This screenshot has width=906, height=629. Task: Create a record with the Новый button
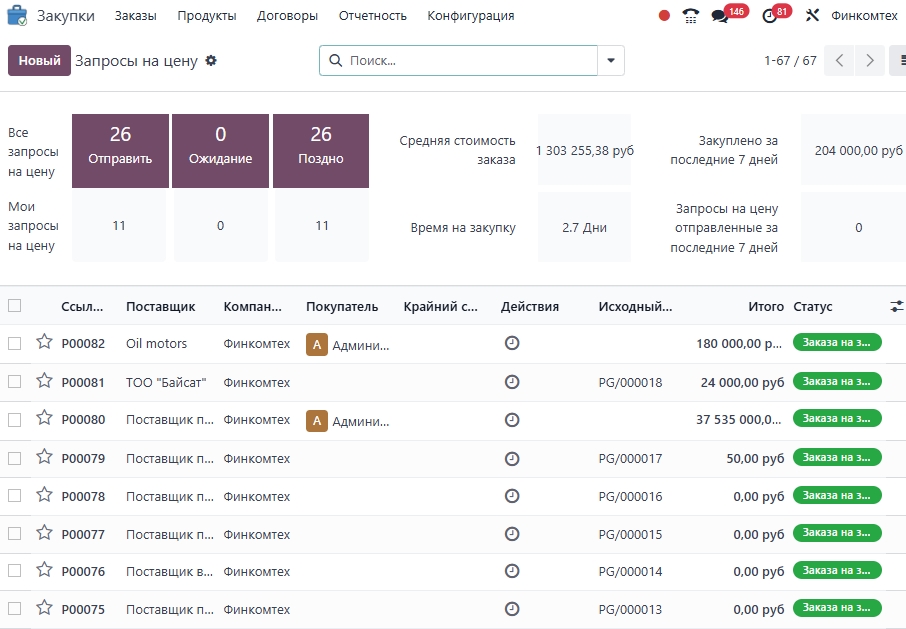click(39, 60)
